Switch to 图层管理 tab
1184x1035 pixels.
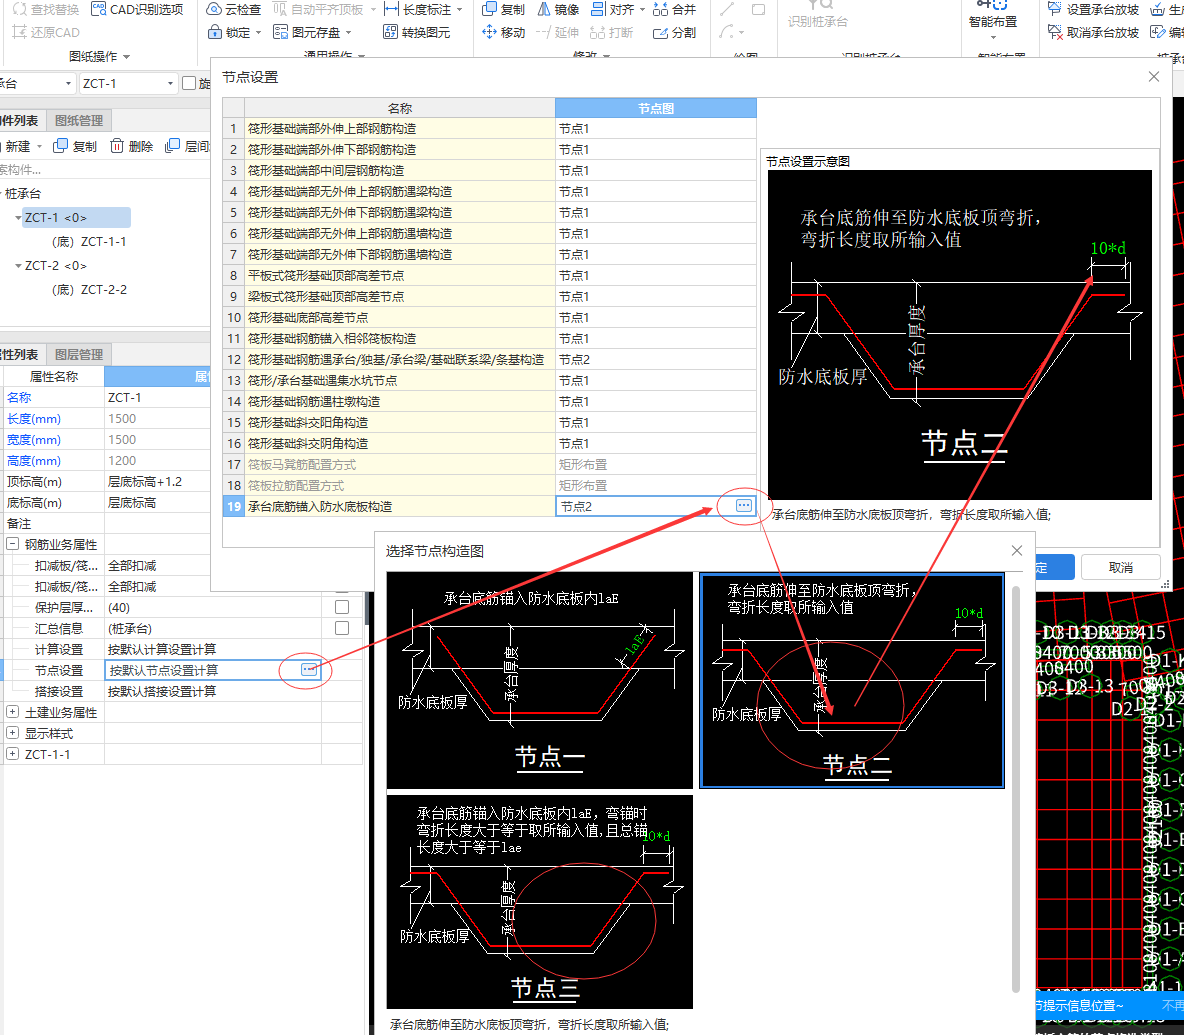click(x=79, y=354)
